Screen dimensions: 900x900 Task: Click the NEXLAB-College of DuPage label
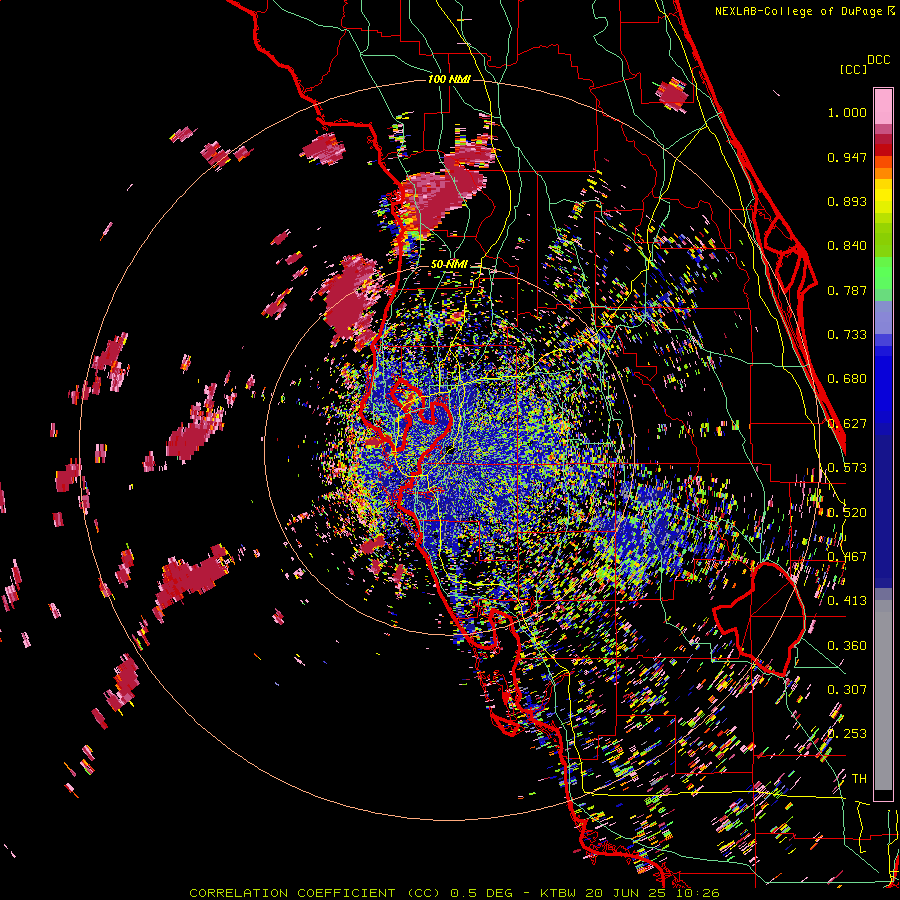(x=800, y=11)
